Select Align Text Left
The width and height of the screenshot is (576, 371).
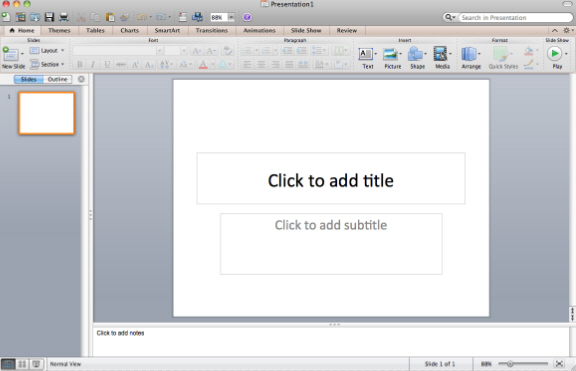pyautogui.click(x=247, y=65)
